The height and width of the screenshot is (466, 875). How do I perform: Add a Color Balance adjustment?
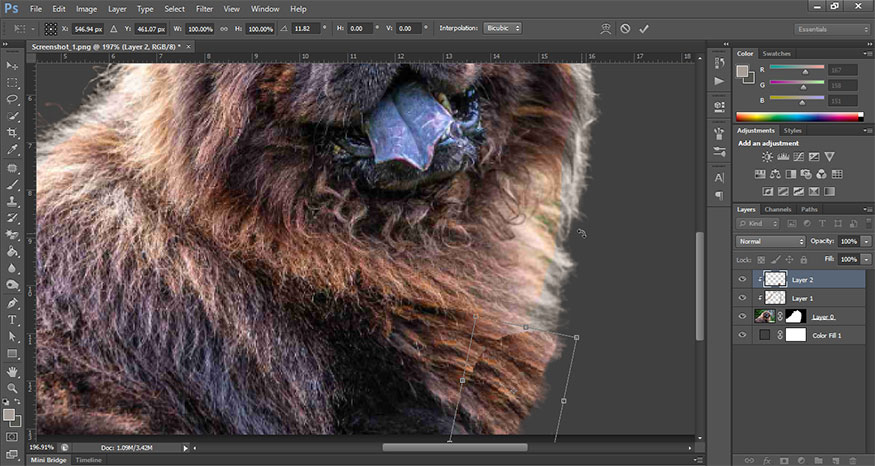[x=775, y=175]
